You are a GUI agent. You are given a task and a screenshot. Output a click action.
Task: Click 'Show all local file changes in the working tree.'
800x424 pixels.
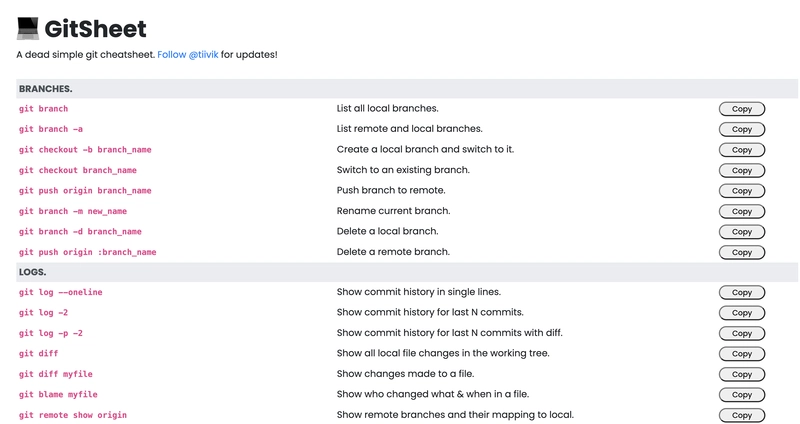point(443,353)
